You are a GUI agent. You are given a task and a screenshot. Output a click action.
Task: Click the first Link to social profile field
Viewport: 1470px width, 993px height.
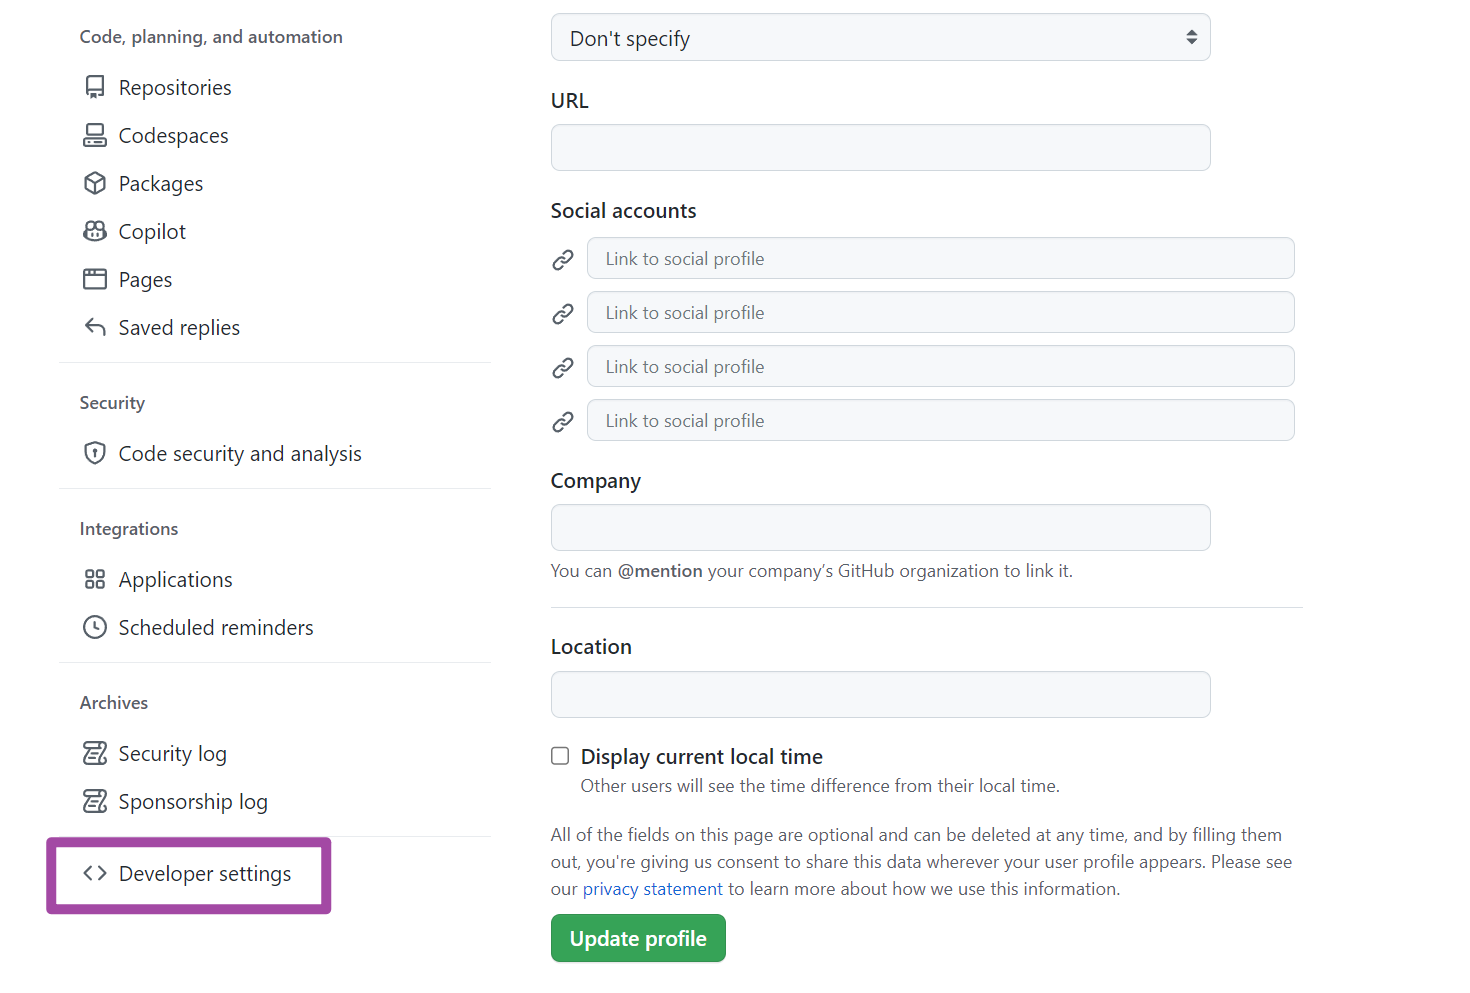tap(940, 258)
